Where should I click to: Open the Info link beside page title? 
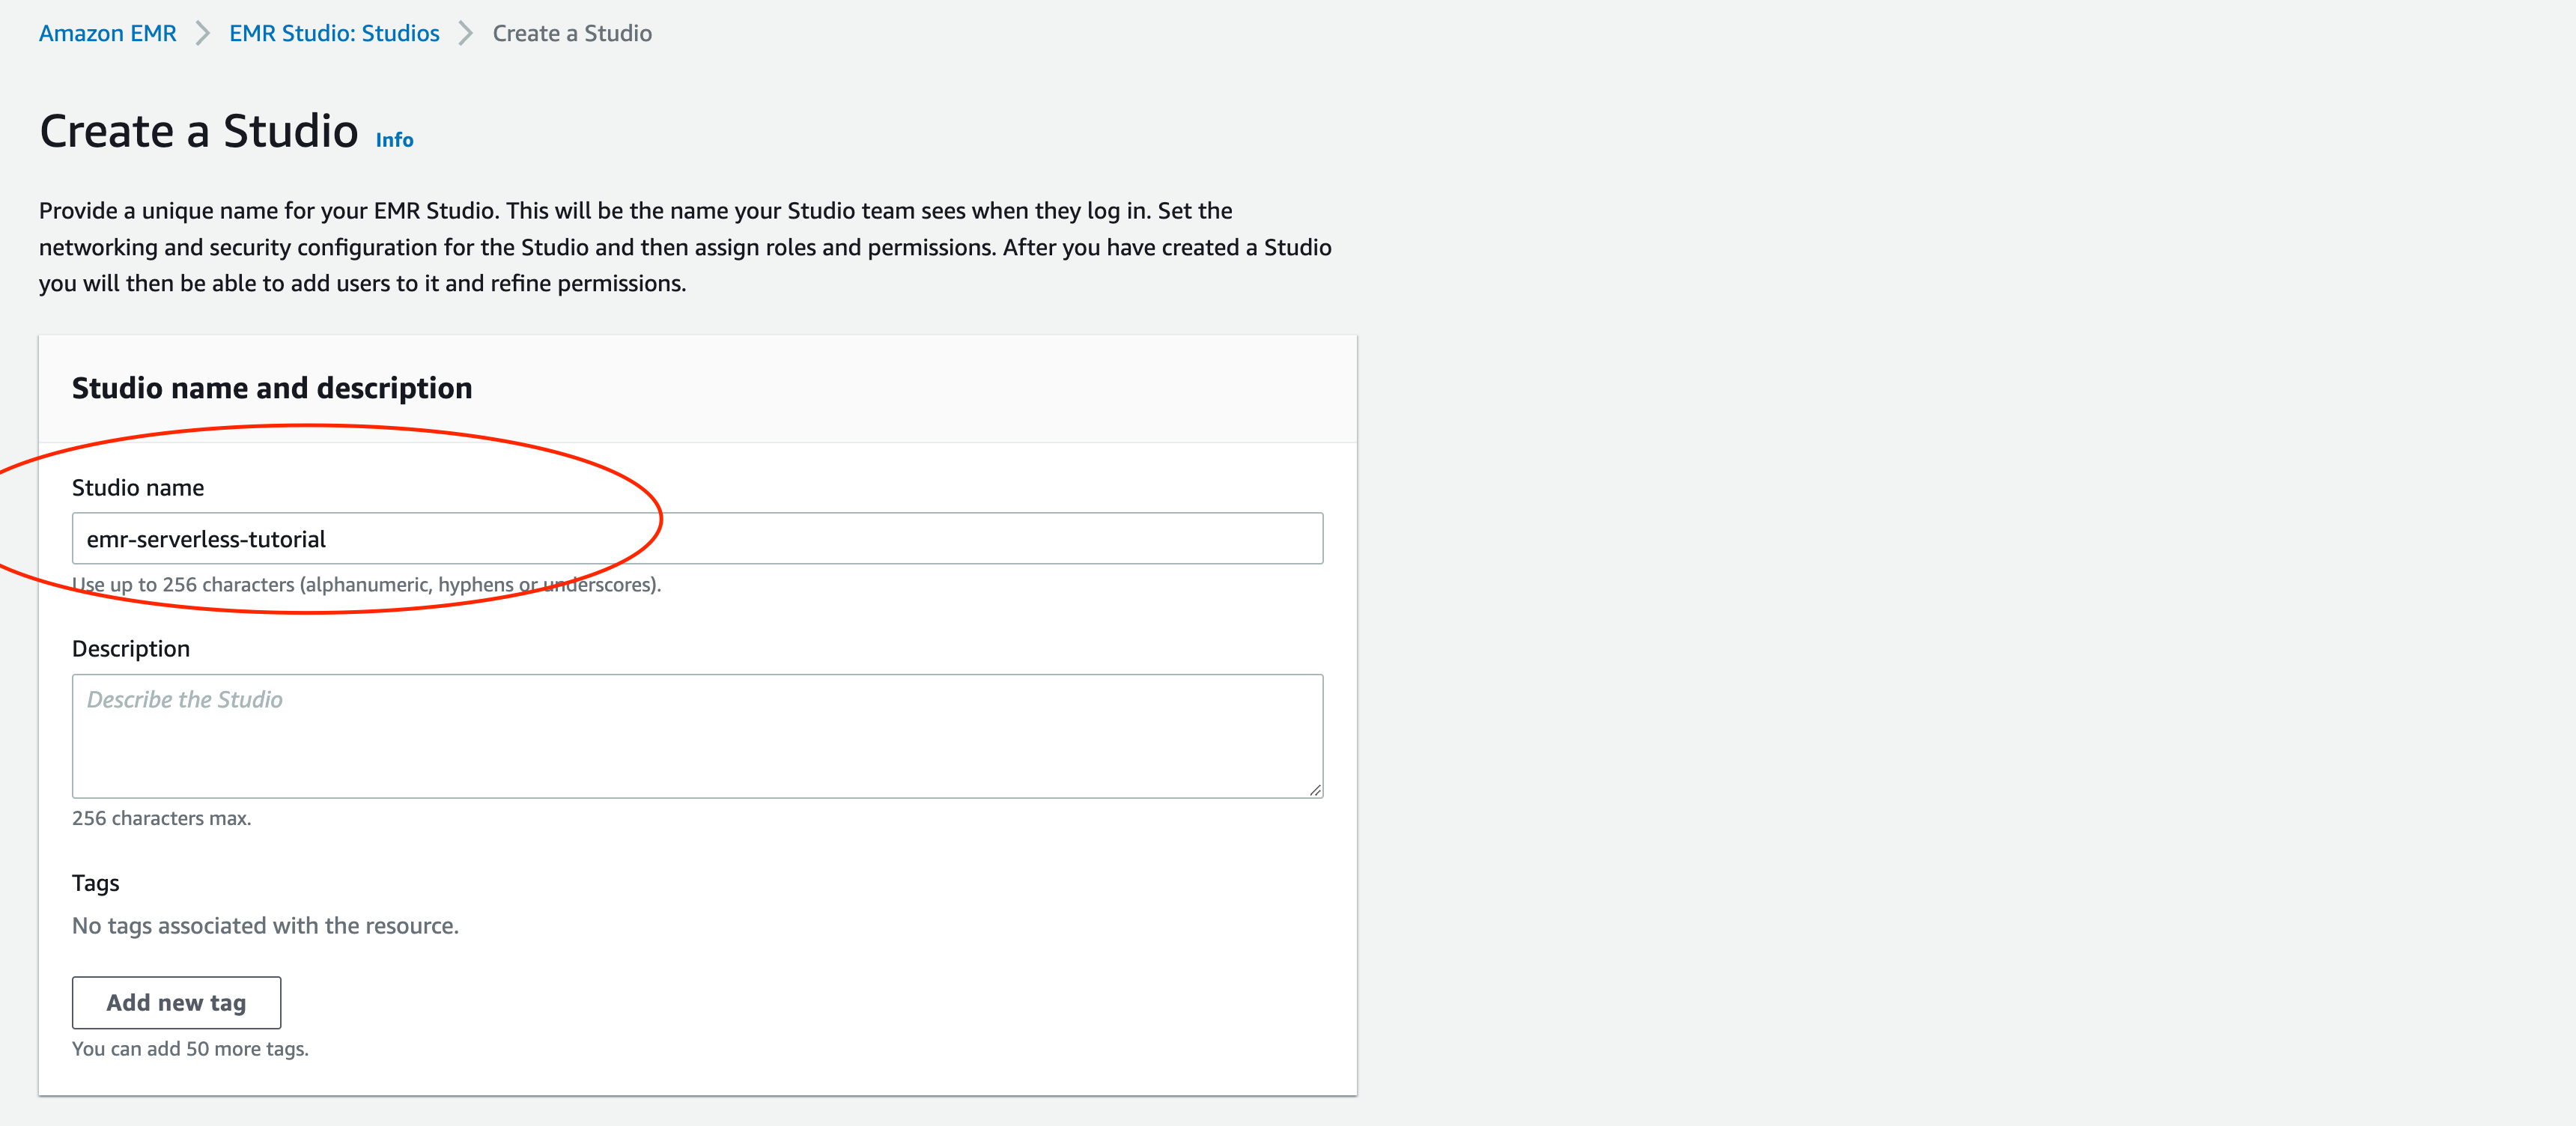point(394,140)
